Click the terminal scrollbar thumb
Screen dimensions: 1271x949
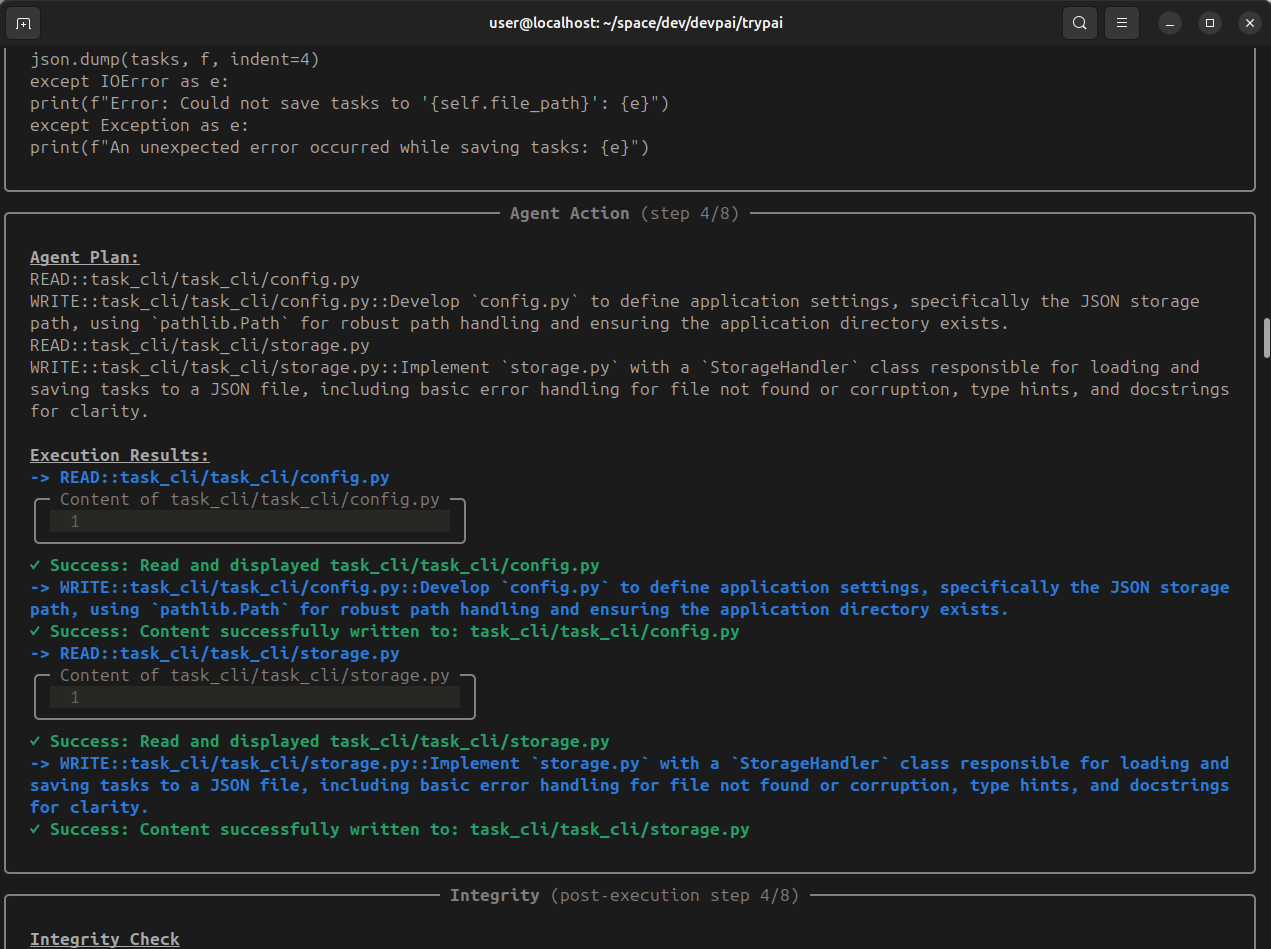point(1266,338)
